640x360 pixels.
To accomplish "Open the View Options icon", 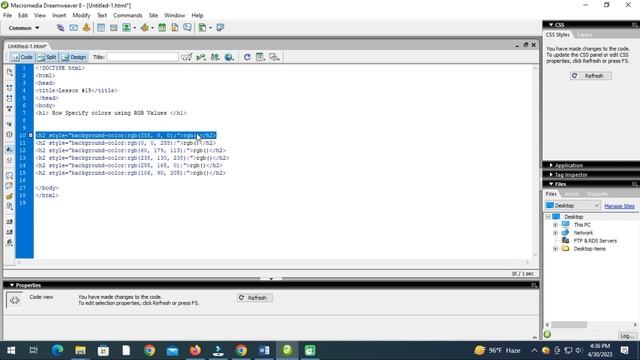I will click(260, 57).
